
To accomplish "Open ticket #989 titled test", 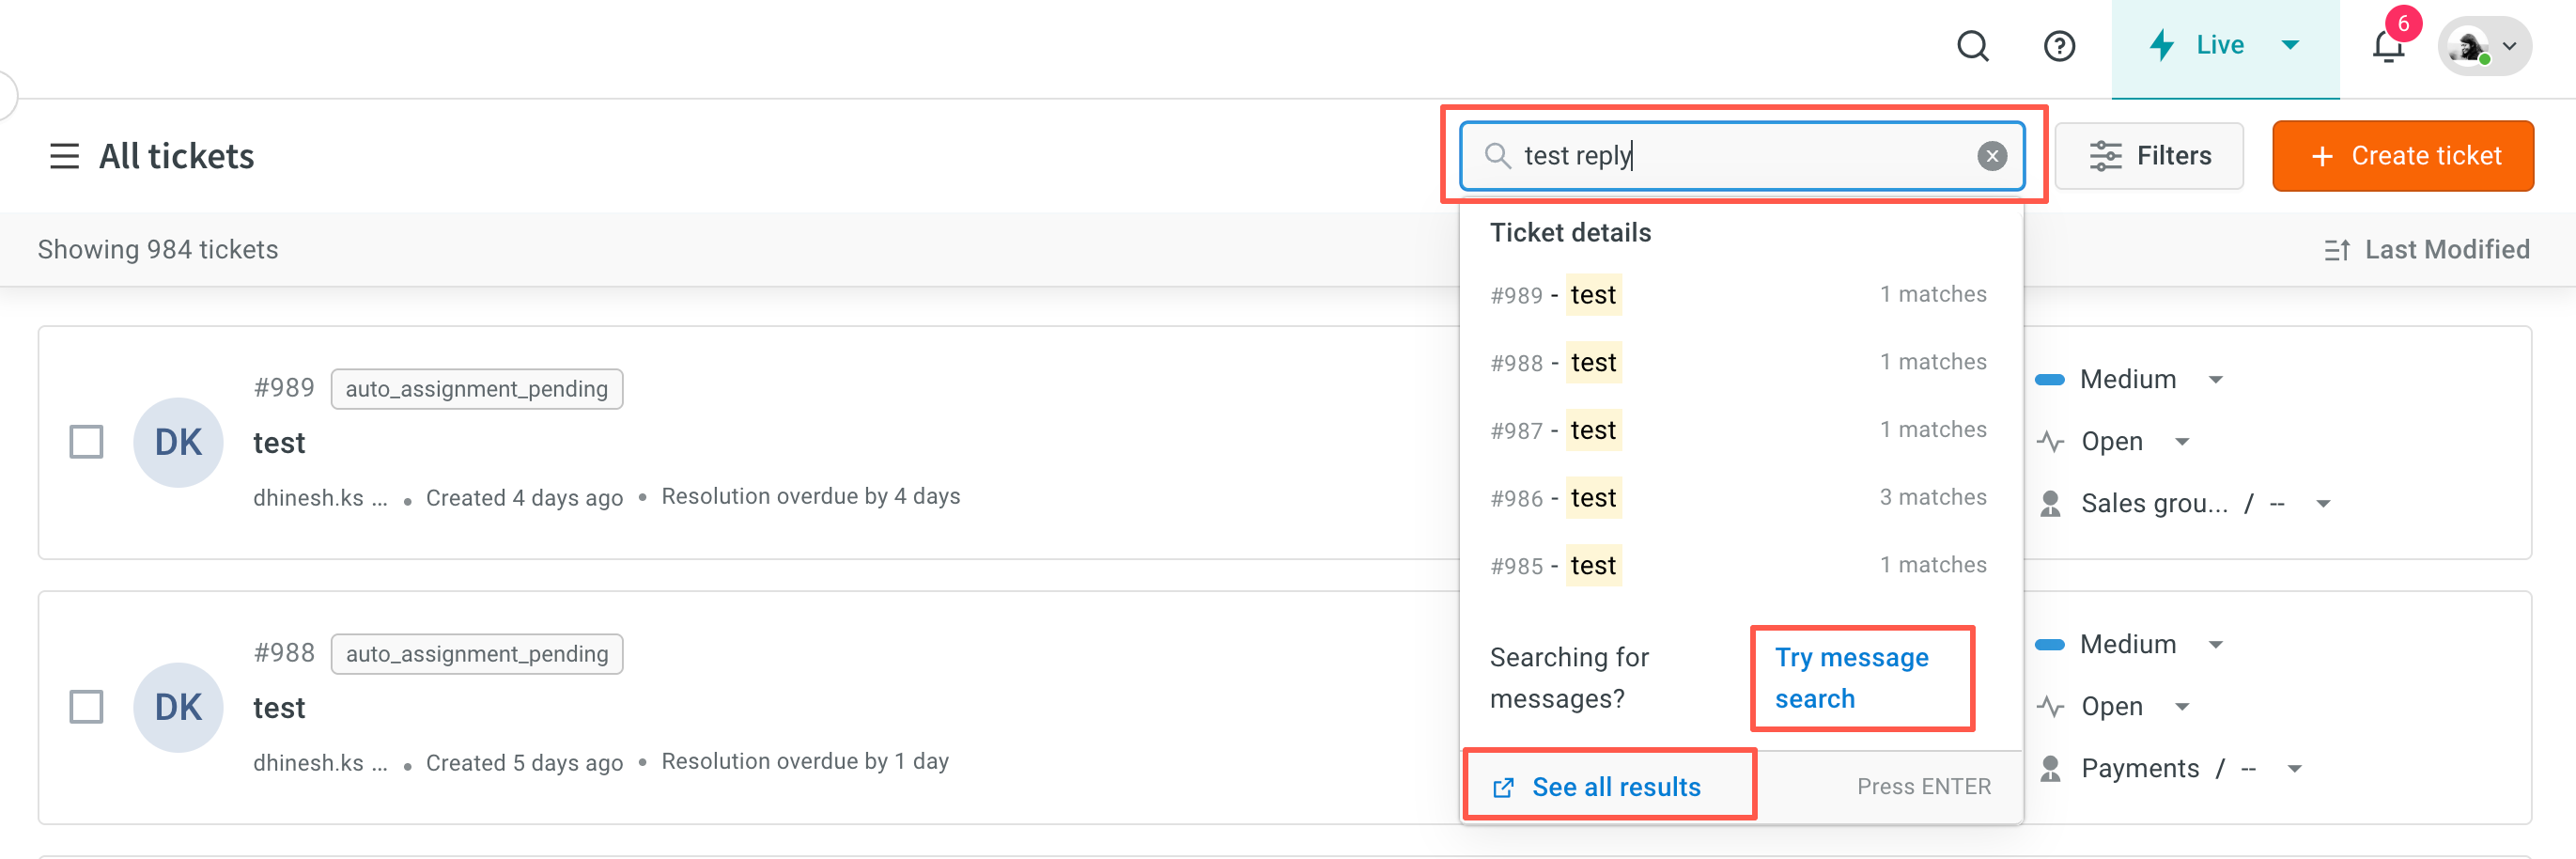I will 279,443.
